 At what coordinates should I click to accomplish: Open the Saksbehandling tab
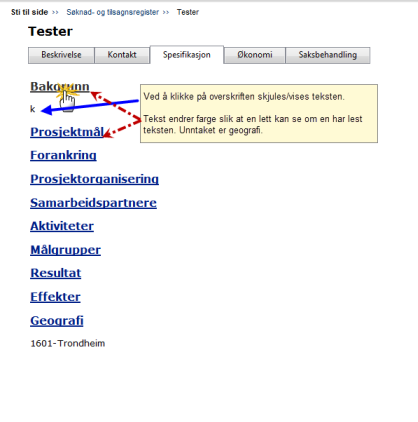[328, 55]
